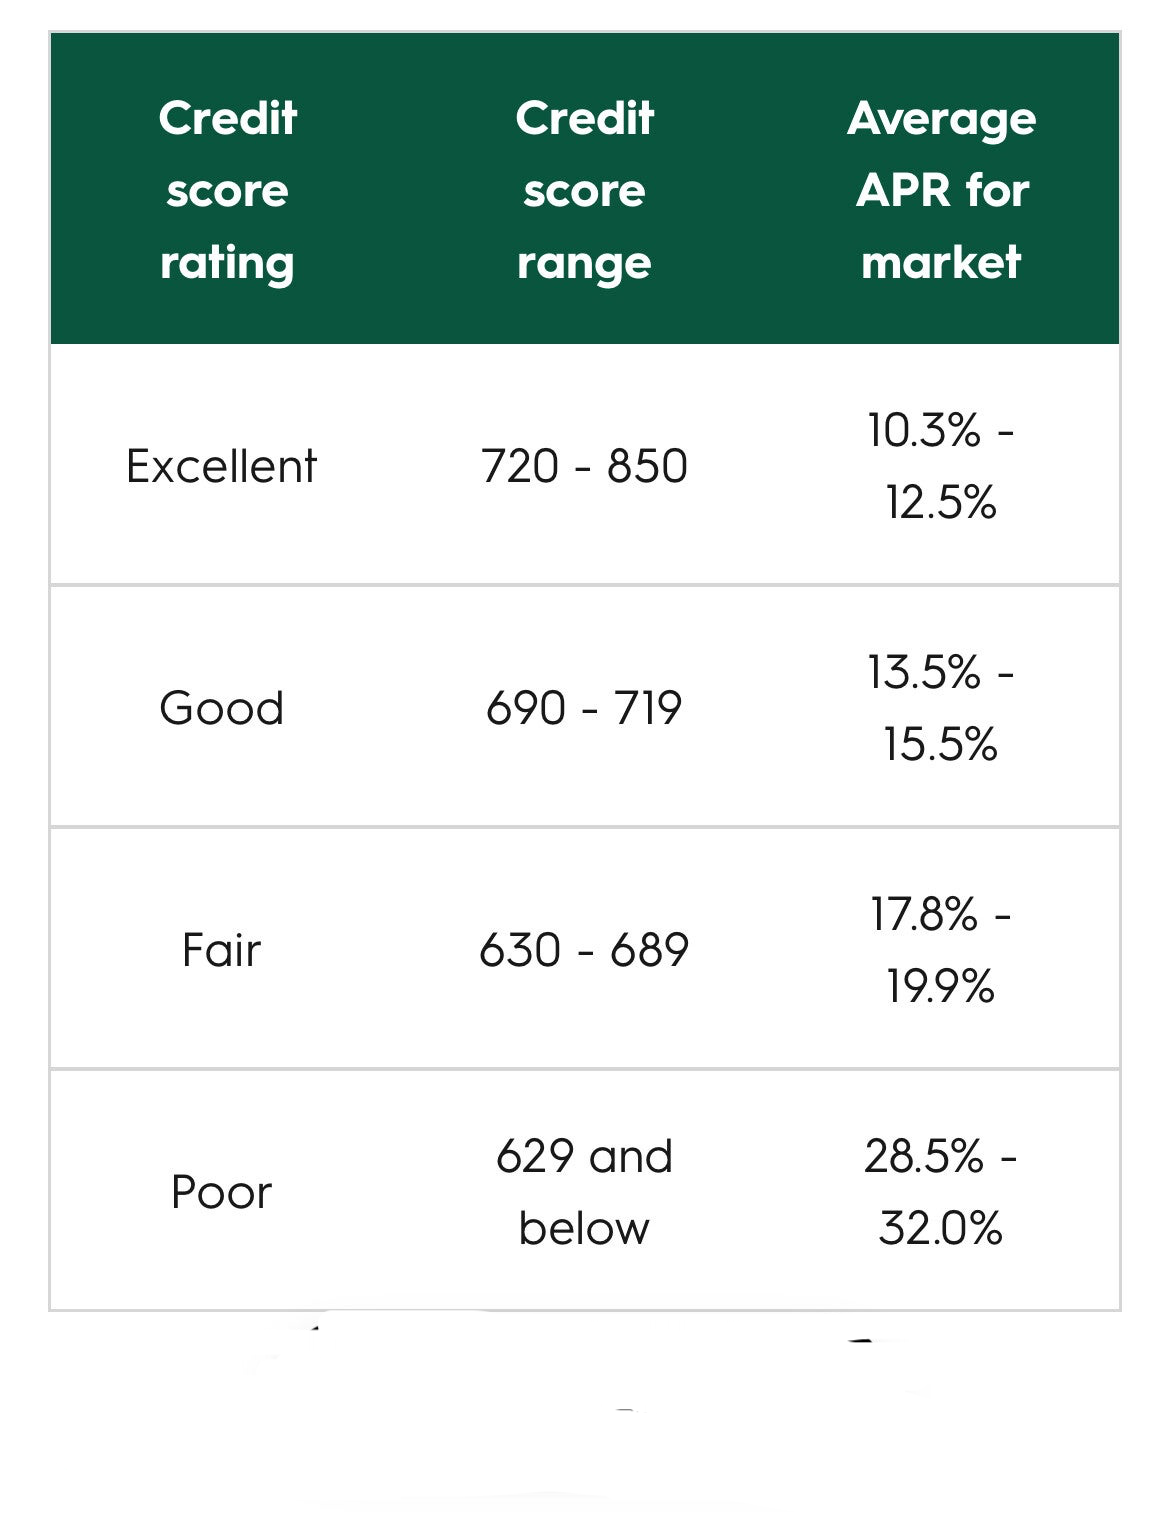Click the 12.5% APR value
The height and width of the screenshot is (1514, 1170).
tap(941, 502)
